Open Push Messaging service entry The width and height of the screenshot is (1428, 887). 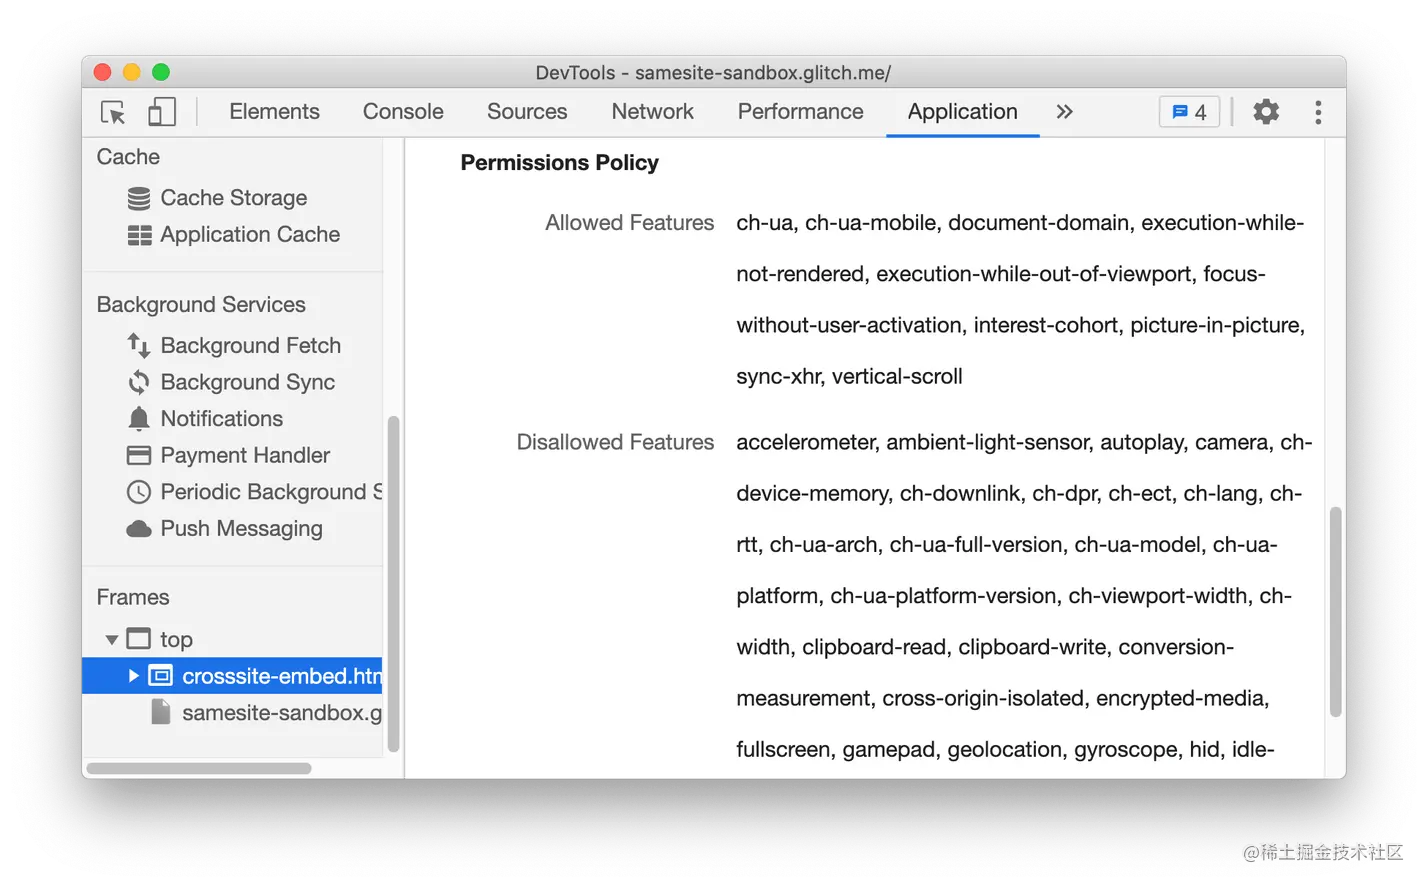pos(241,529)
